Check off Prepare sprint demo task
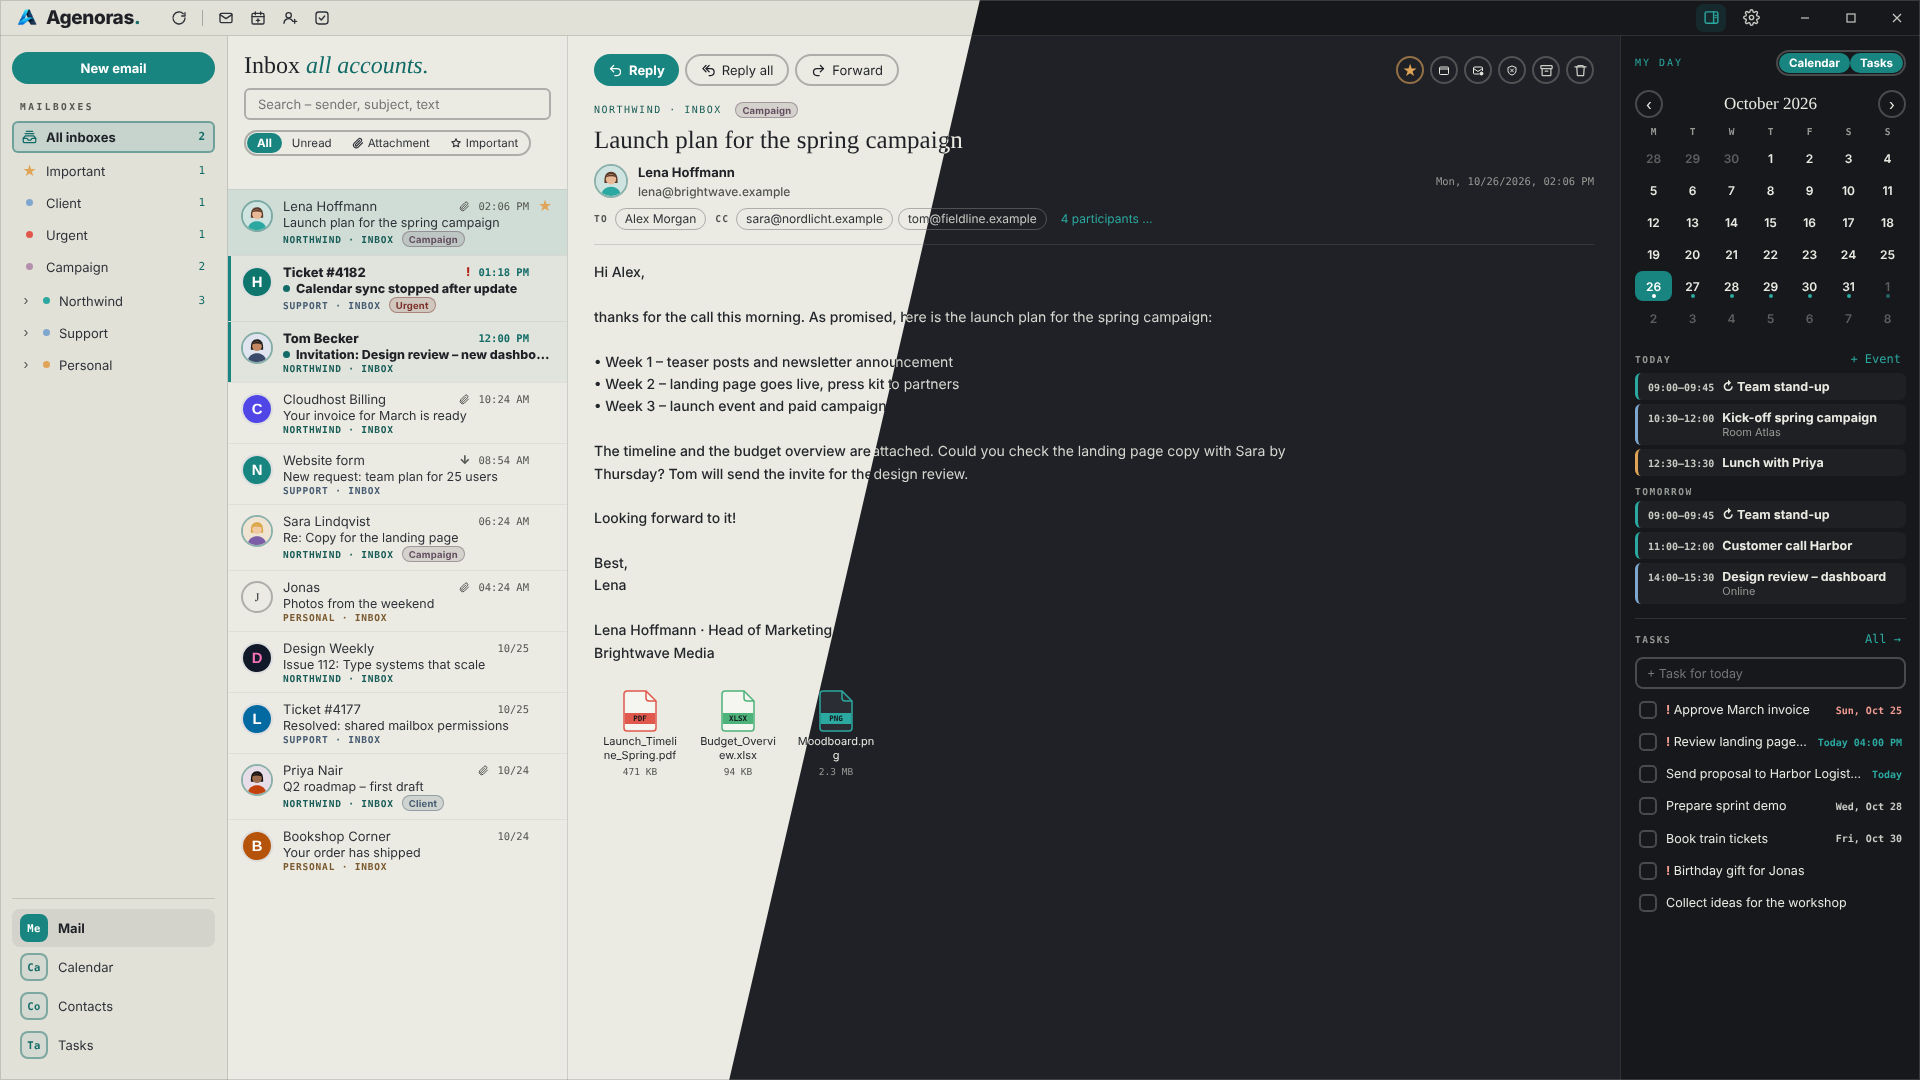This screenshot has width=1920, height=1080. 1648,806
